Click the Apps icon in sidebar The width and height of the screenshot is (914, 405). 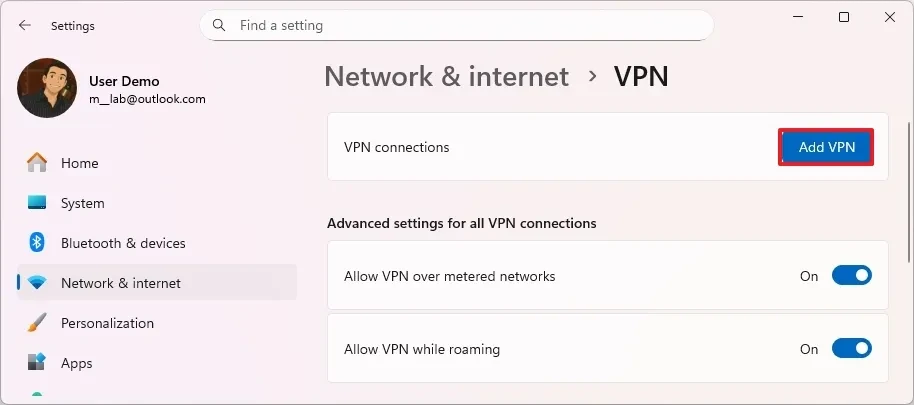(x=37, y=362)
